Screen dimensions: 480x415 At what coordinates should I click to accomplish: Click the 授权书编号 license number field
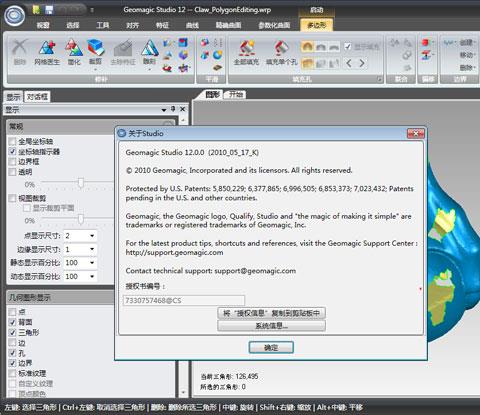[184, 300]
